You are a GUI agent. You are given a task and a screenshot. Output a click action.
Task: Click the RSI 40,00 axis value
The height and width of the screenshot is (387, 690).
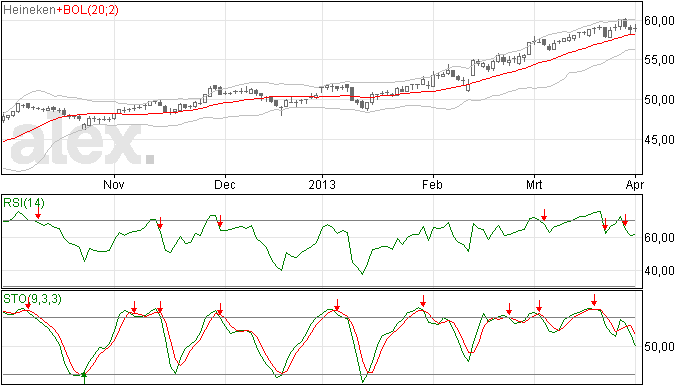[x=660, y=271]
